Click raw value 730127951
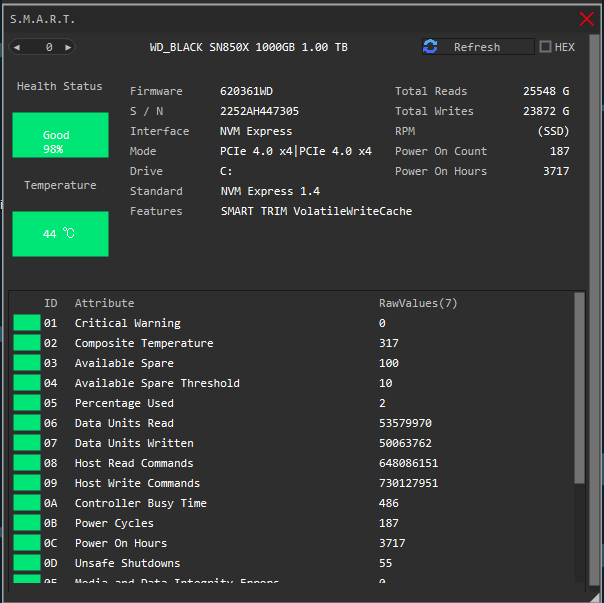 click(408, 483)
